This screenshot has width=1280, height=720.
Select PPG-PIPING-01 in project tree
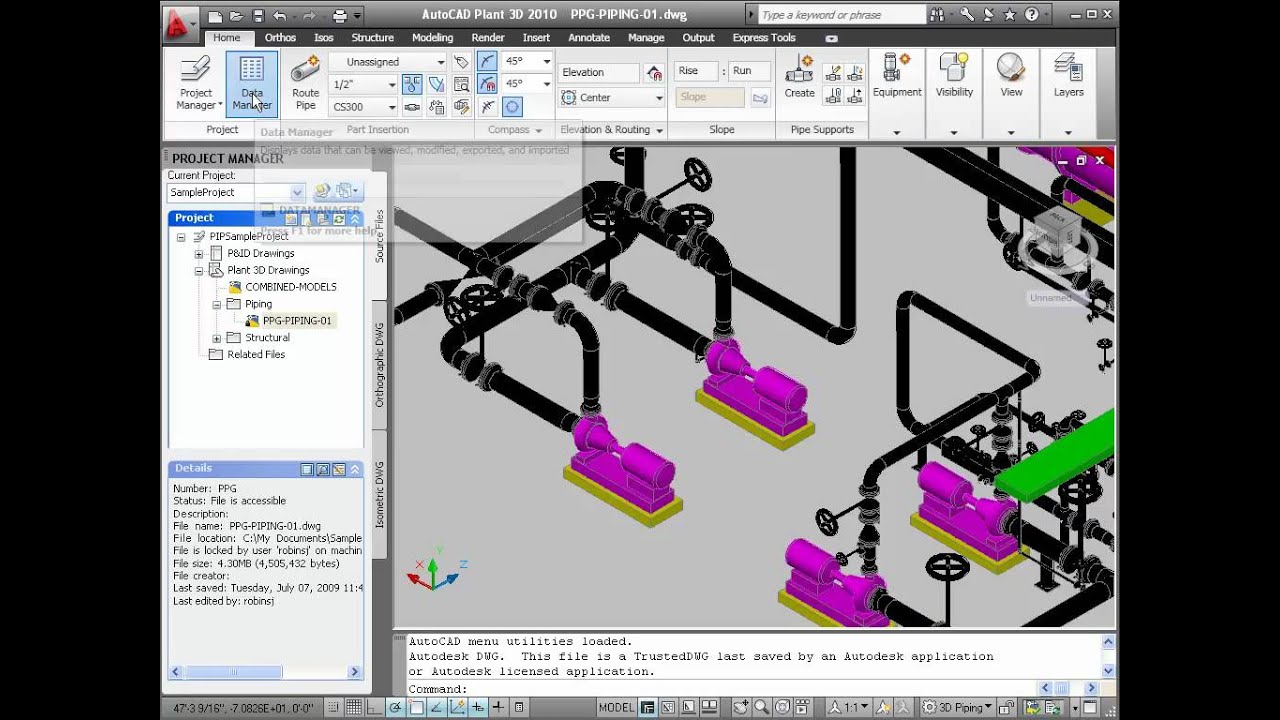pos(297,321)
